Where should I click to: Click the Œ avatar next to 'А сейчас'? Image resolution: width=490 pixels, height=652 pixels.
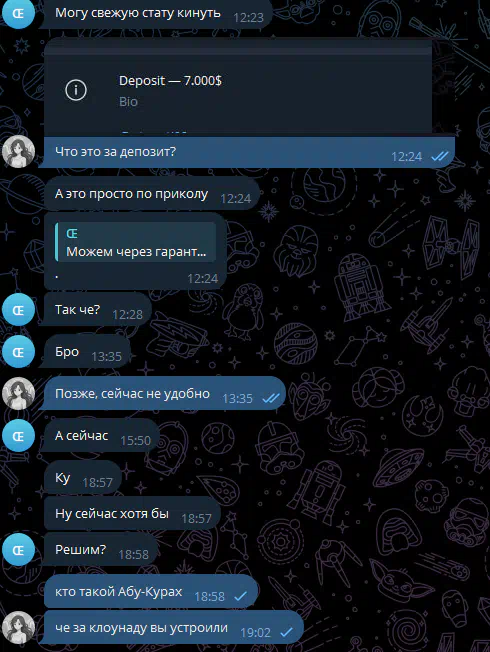pyautogui.click(x=18, y=436)
